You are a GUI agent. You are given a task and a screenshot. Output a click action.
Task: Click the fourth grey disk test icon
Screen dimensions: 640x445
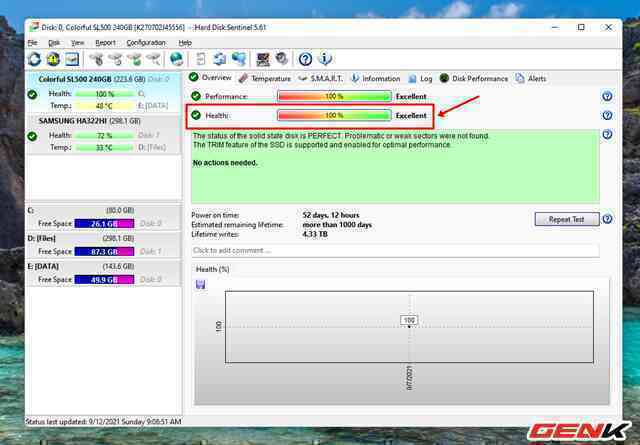tap(153, 60)
